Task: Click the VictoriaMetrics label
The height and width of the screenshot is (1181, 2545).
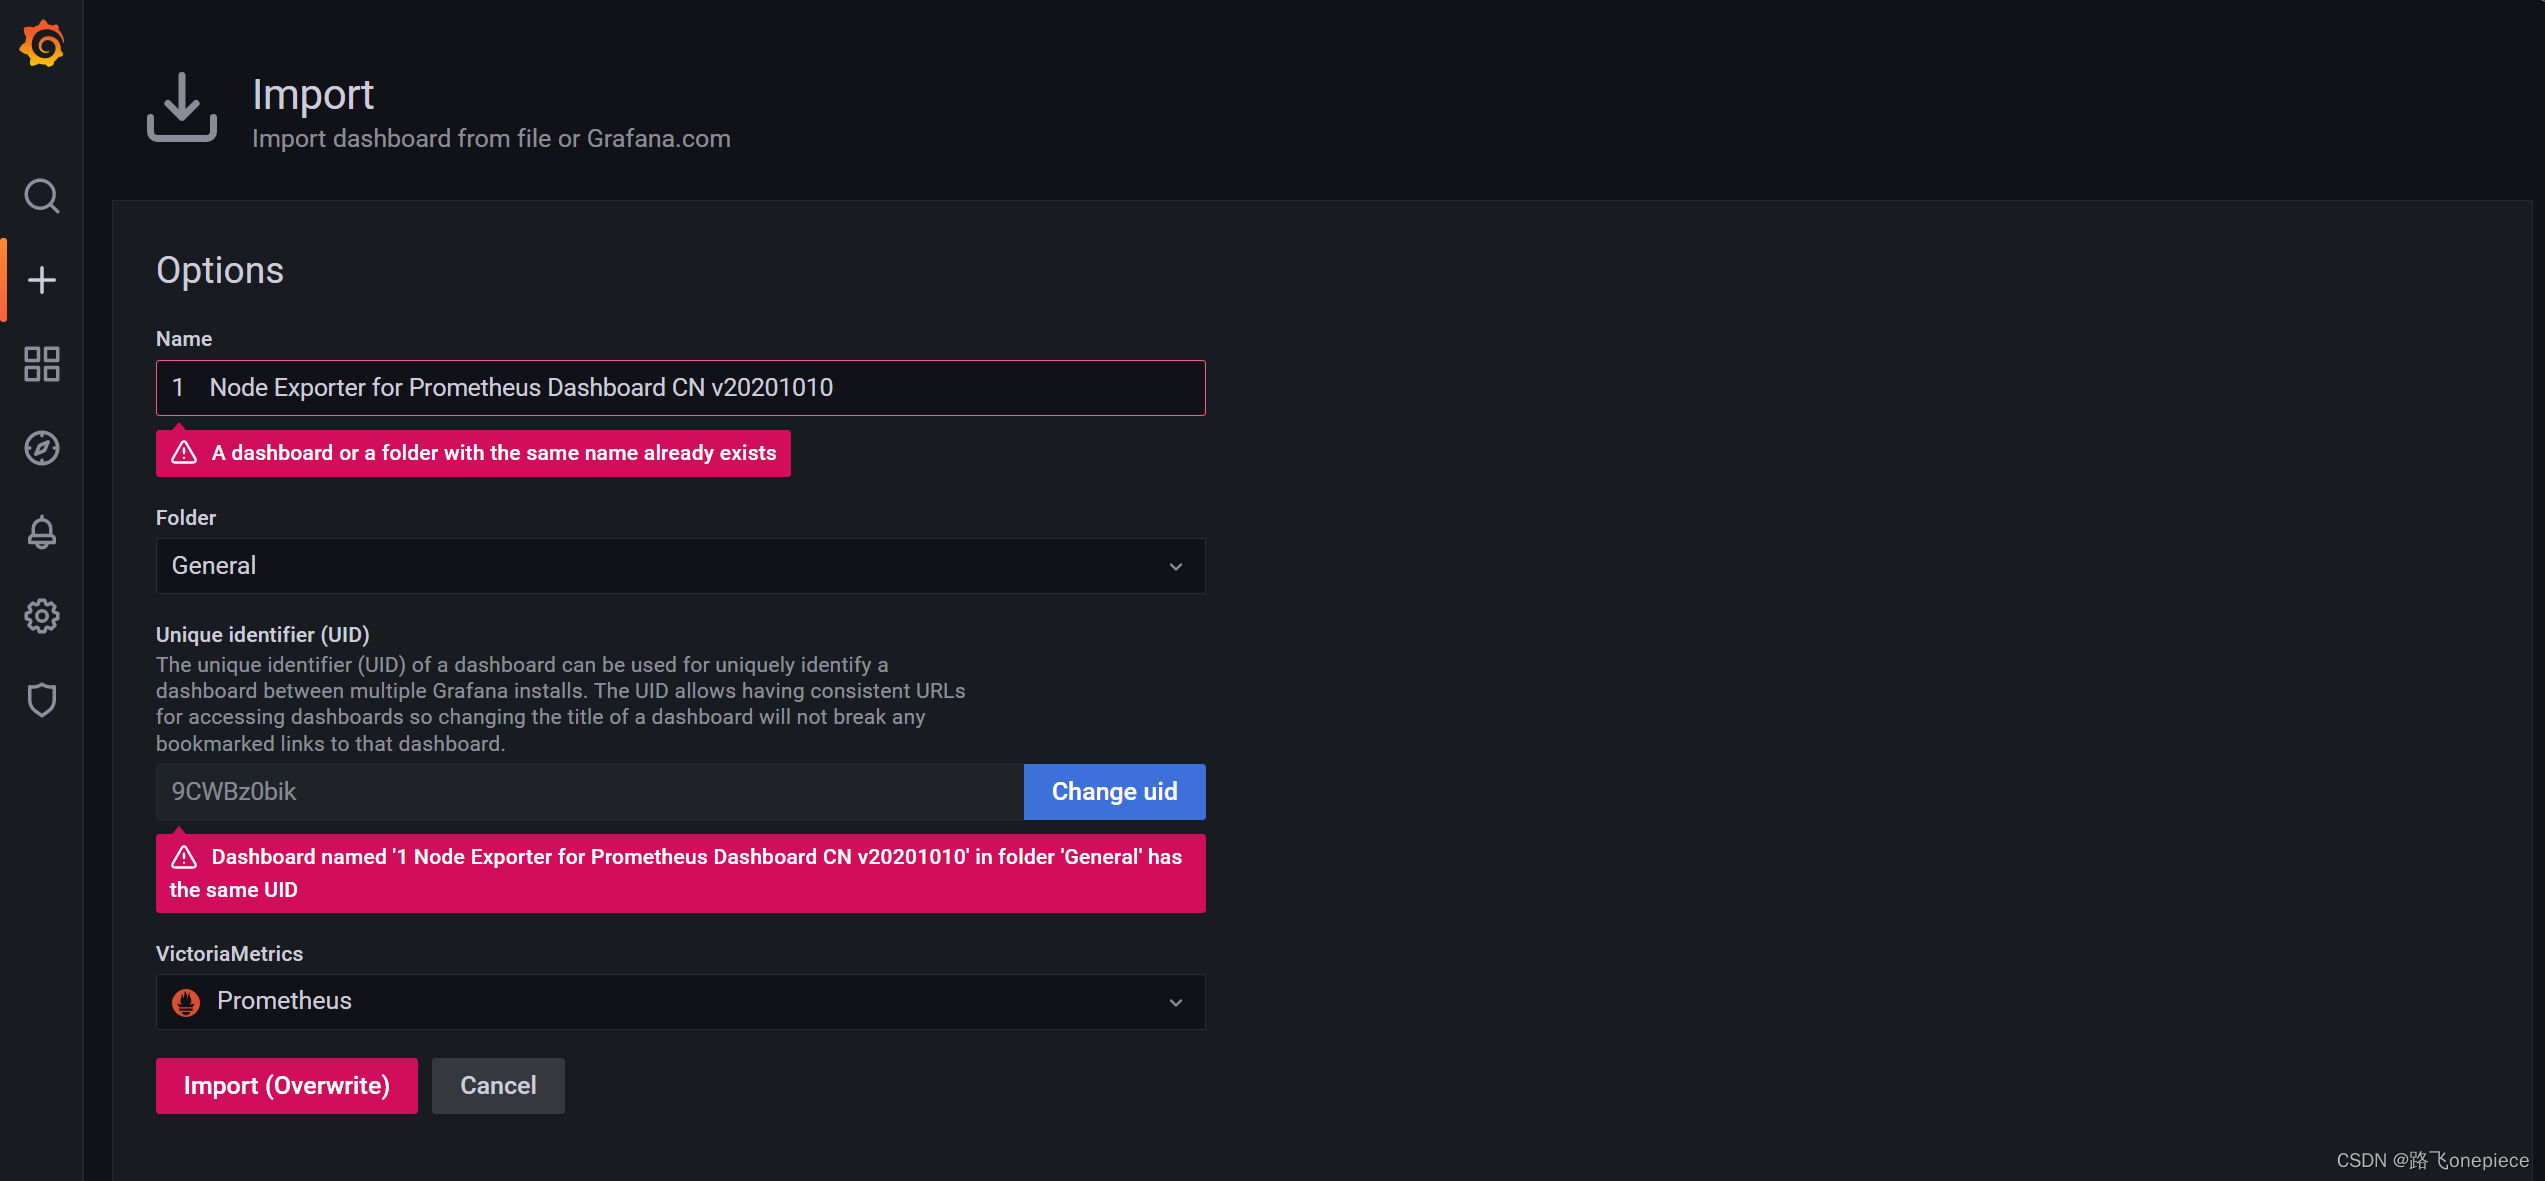Action: (229, 954)
